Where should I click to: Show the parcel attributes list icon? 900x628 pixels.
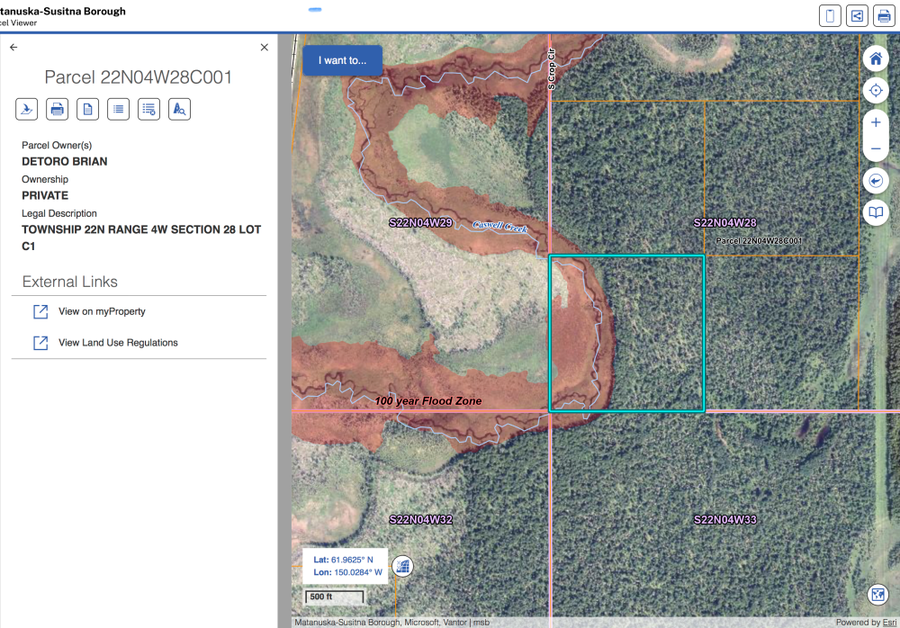click(118, 109)
